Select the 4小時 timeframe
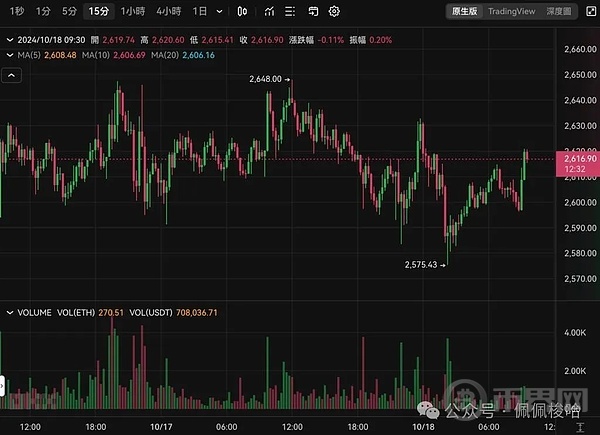Image resolution: width=600 pixels, height=435 pixels. [168, 11]
